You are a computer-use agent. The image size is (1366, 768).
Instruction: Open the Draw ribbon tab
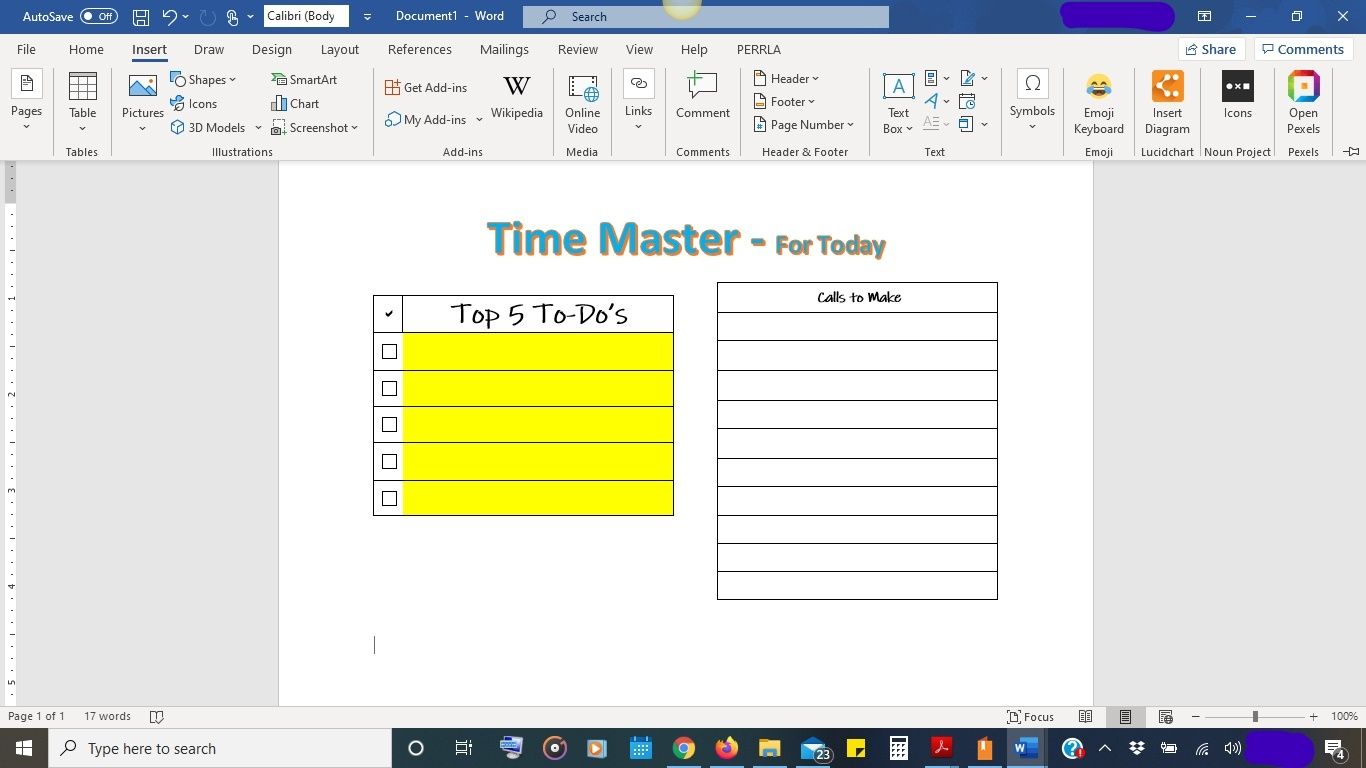click(208, 49)
